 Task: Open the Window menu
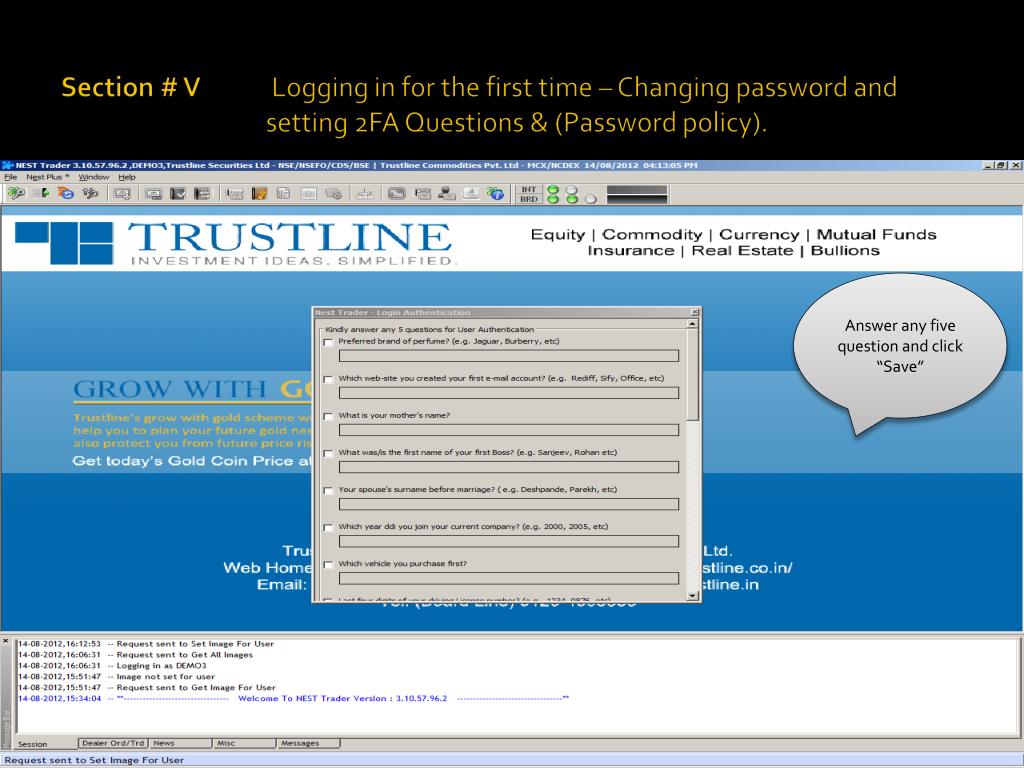(93, 177)
